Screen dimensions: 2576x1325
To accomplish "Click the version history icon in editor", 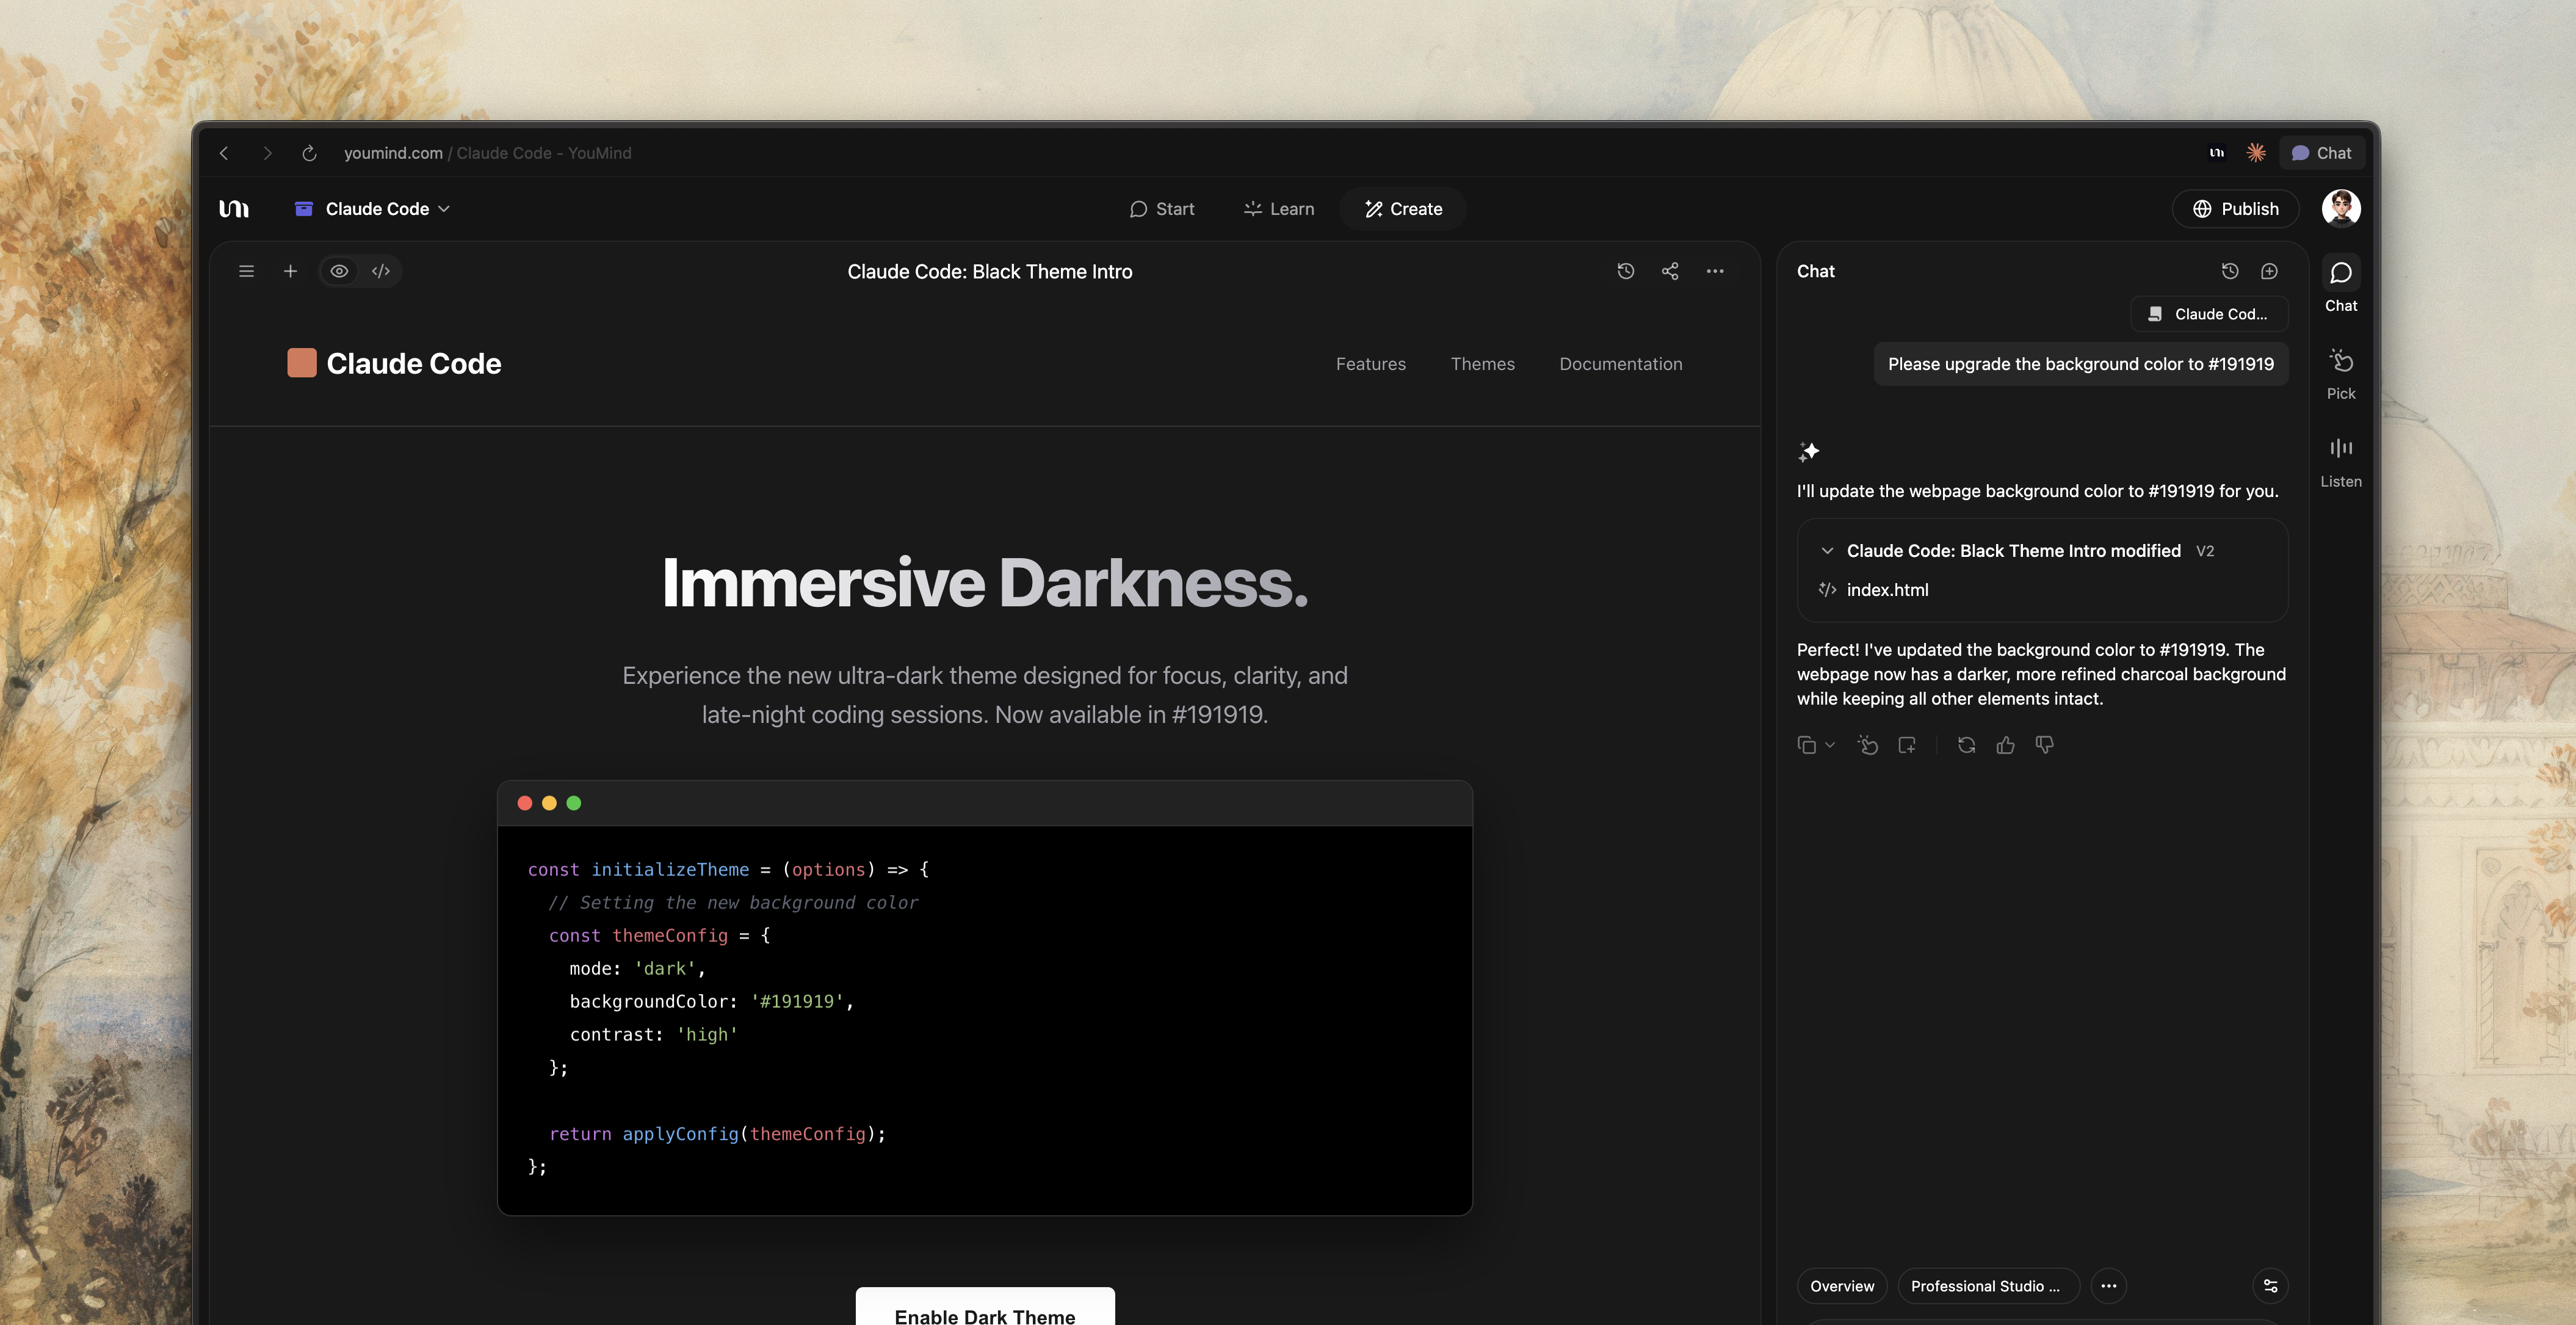I will pos(1625,271).
